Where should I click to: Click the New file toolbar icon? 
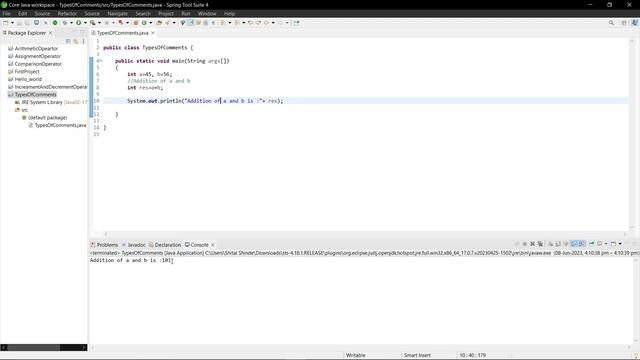click(x=6, y=23)
